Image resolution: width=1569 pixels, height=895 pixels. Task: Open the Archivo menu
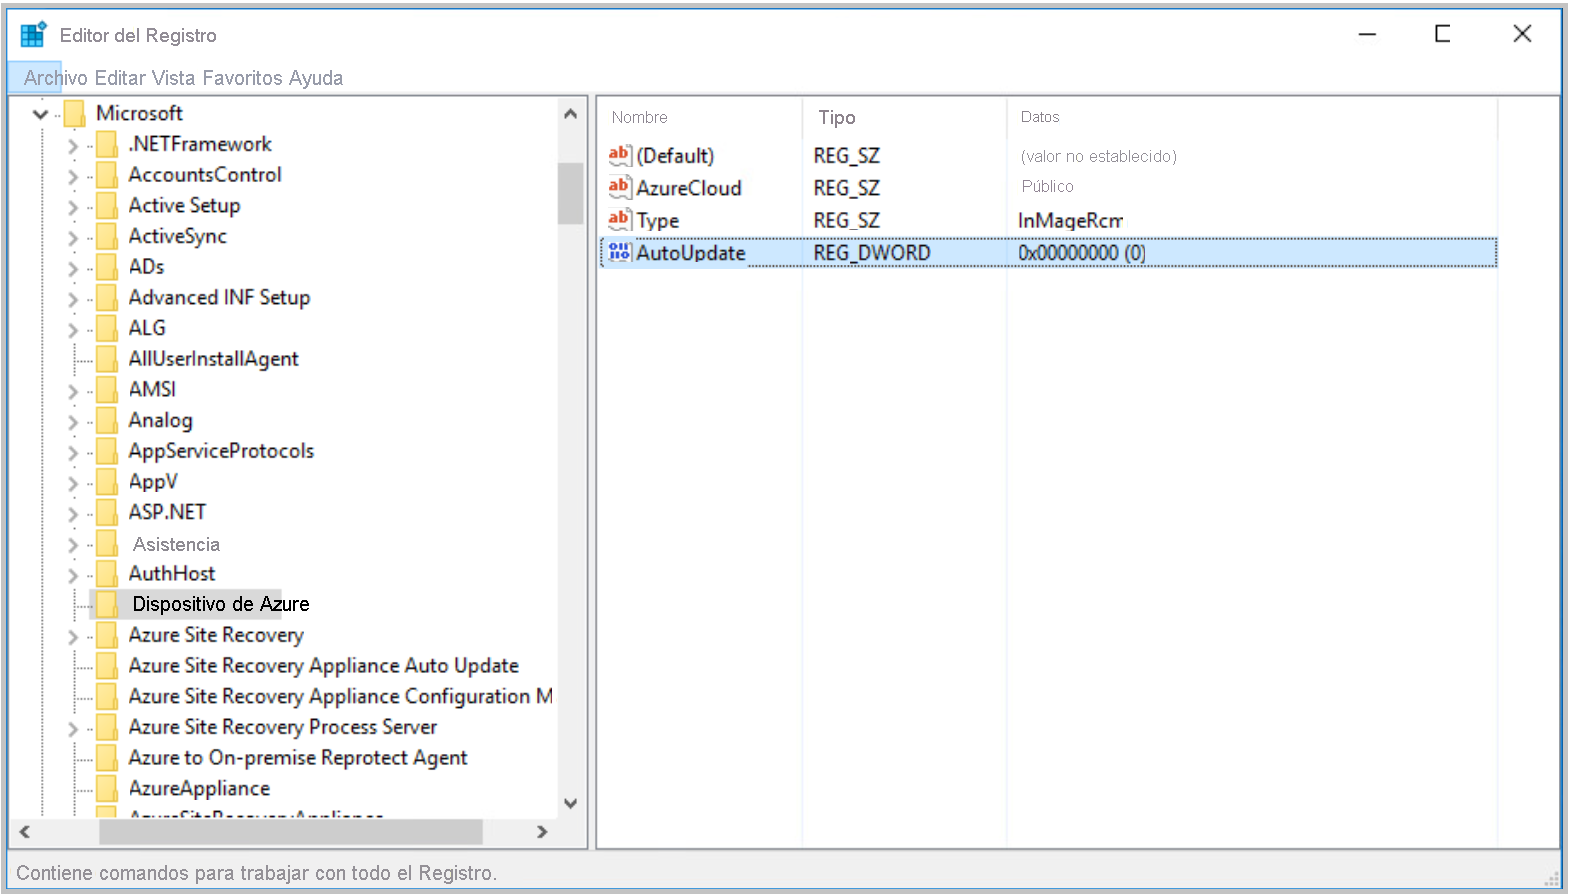click(x=56, y=78)
